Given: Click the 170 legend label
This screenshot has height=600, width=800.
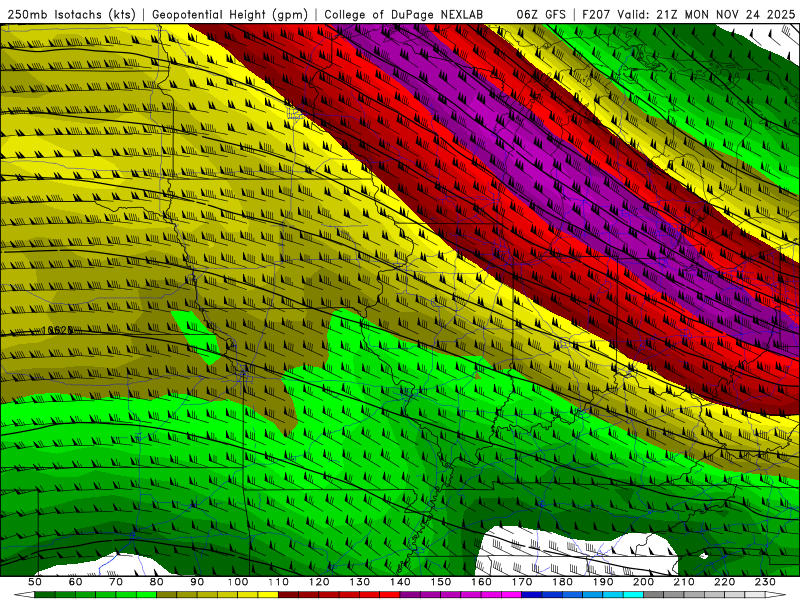Looking at the screenshot, I should point(522,582).
